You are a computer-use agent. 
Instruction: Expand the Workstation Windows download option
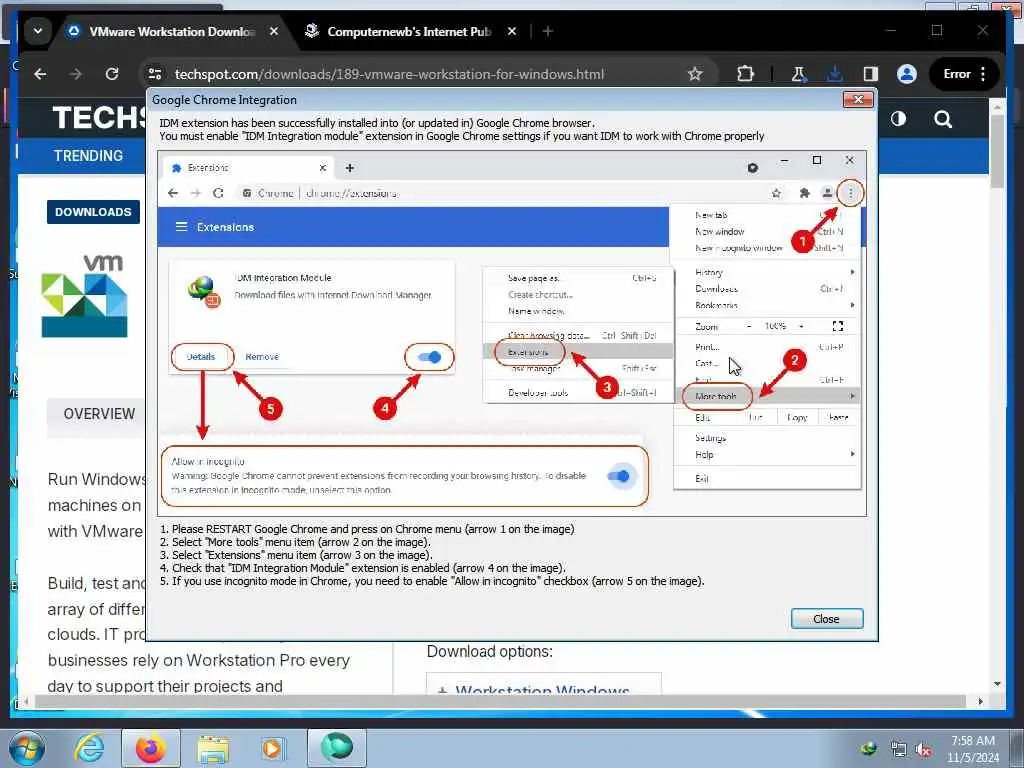(543, 686)
